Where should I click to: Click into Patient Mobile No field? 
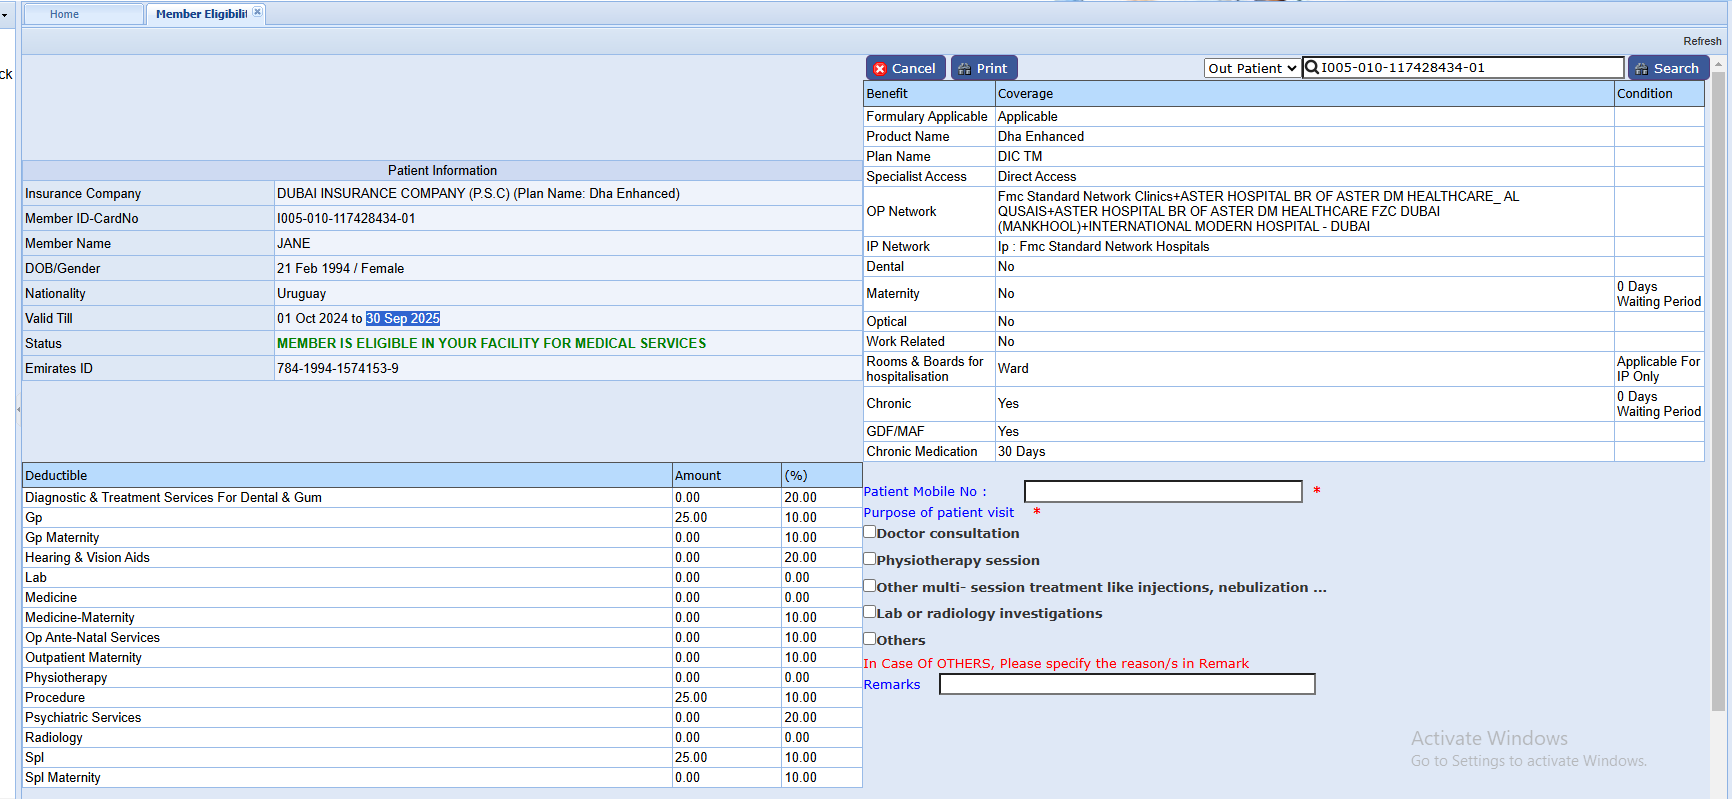1162,492
